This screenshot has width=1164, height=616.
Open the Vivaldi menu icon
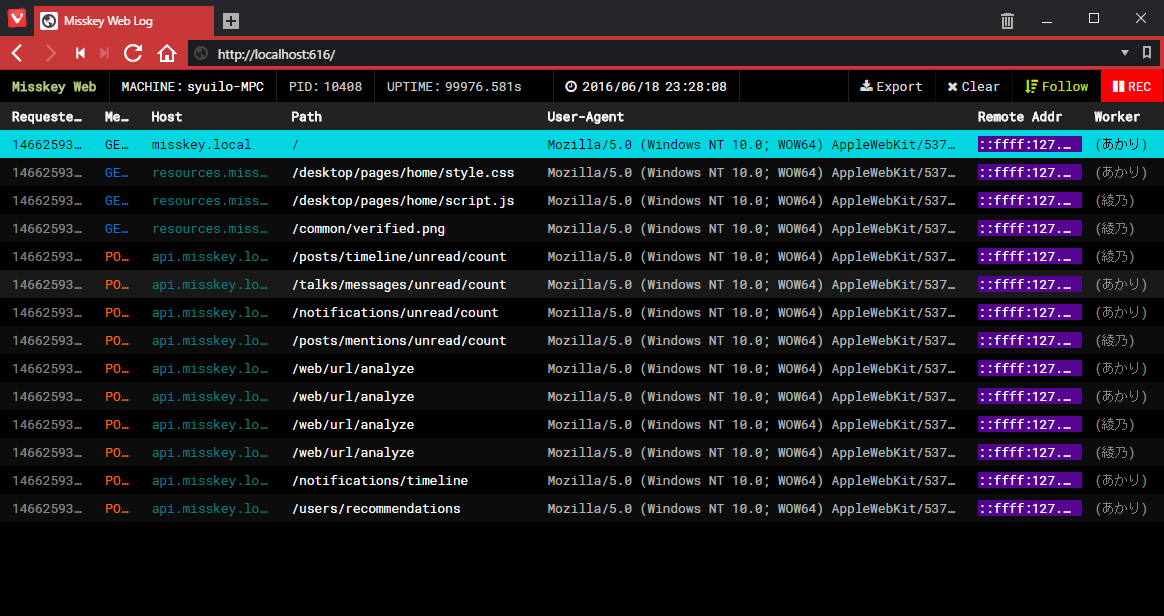tap(16, 19)
